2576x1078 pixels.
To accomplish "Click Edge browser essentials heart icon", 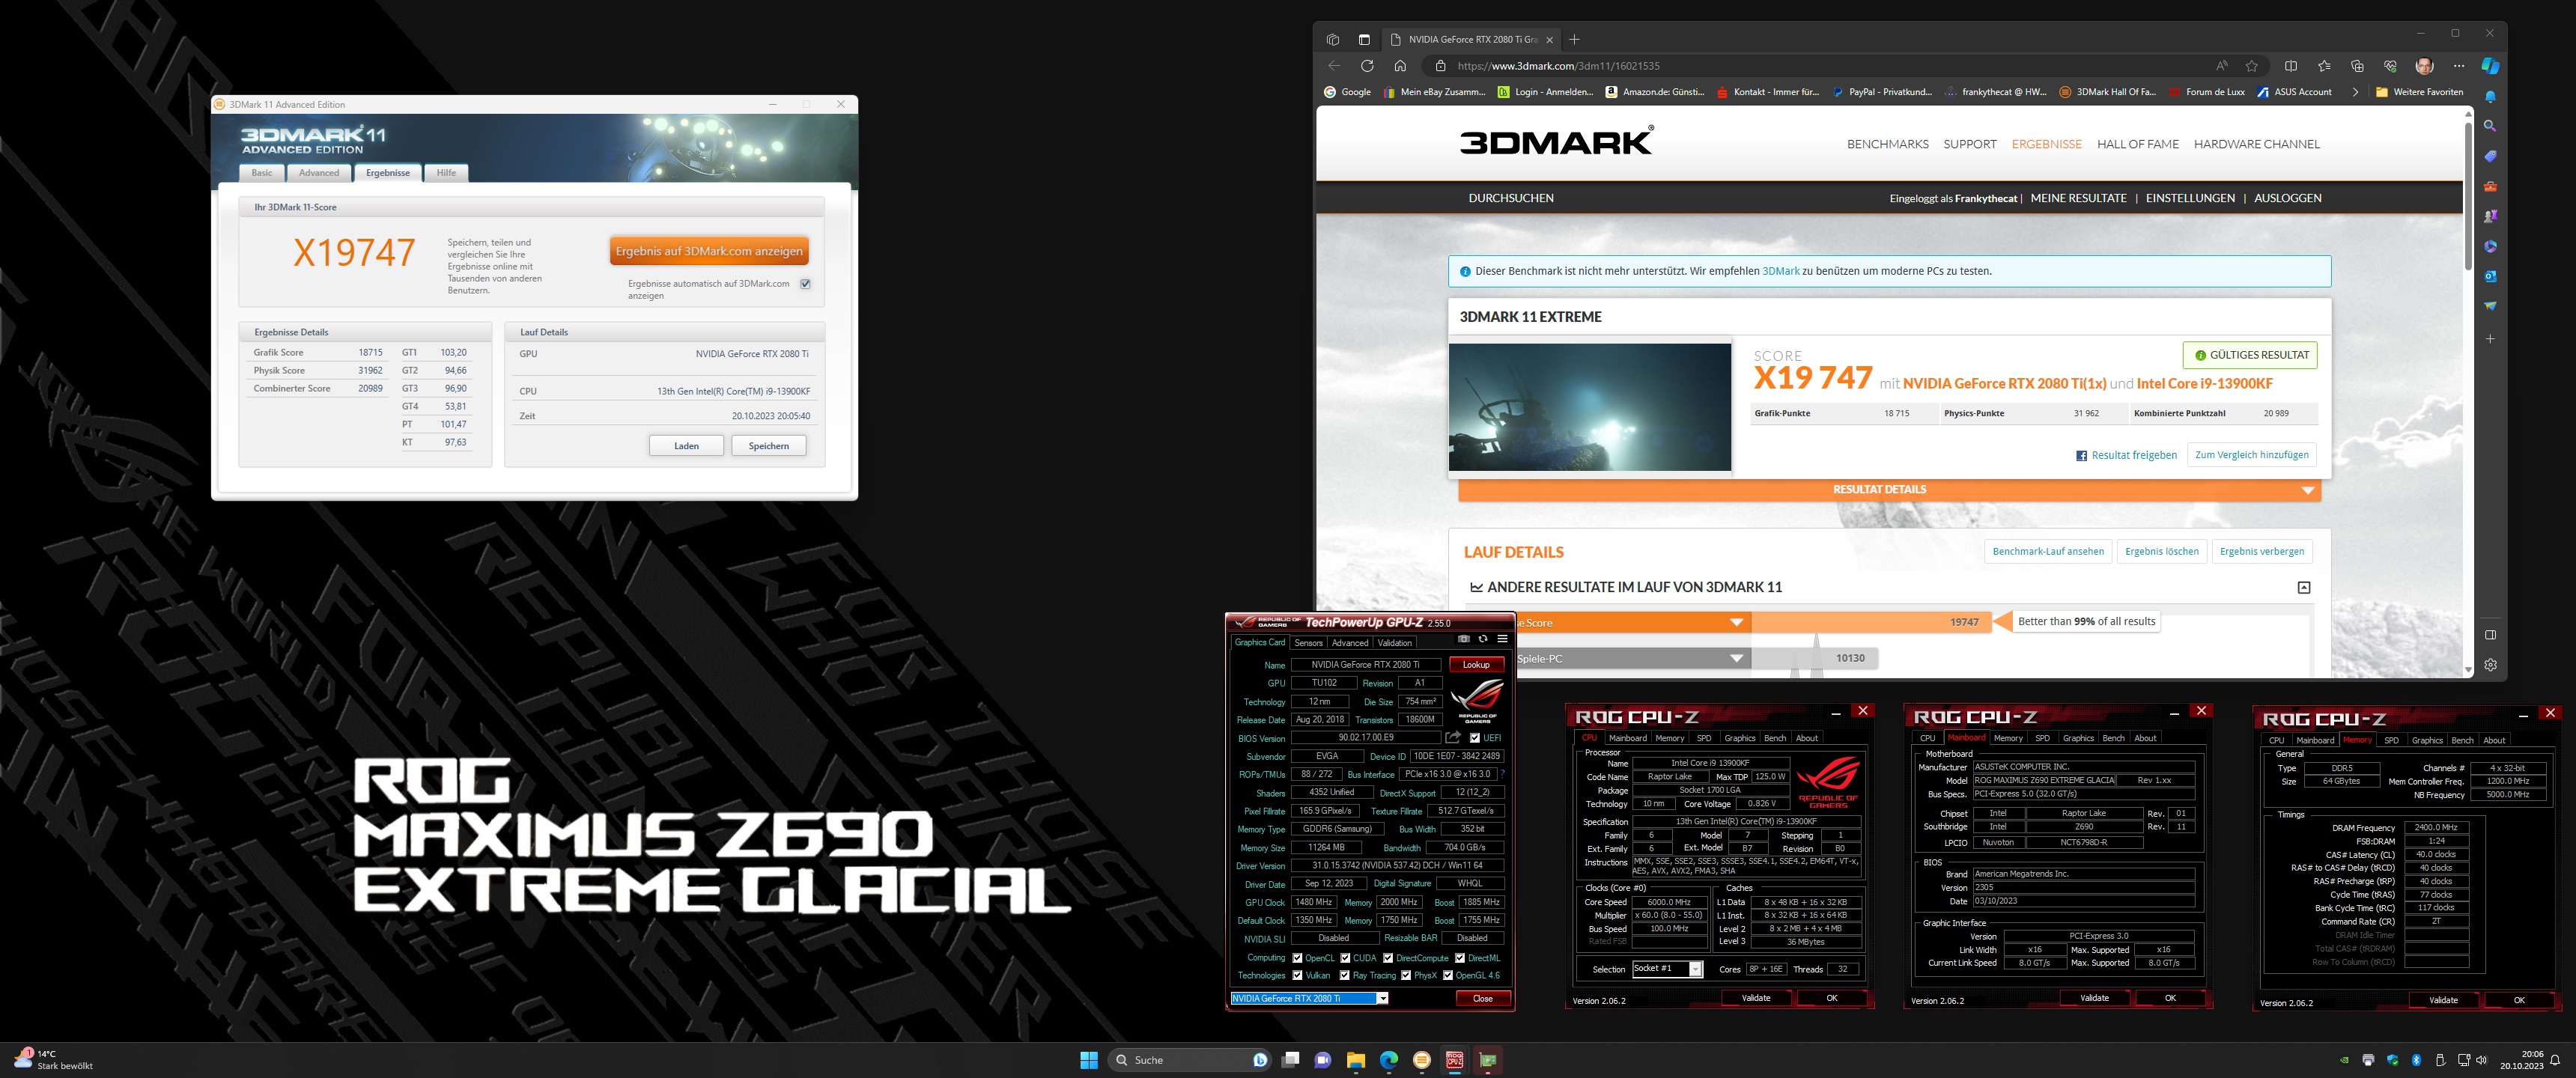I will click(2390, 66).
